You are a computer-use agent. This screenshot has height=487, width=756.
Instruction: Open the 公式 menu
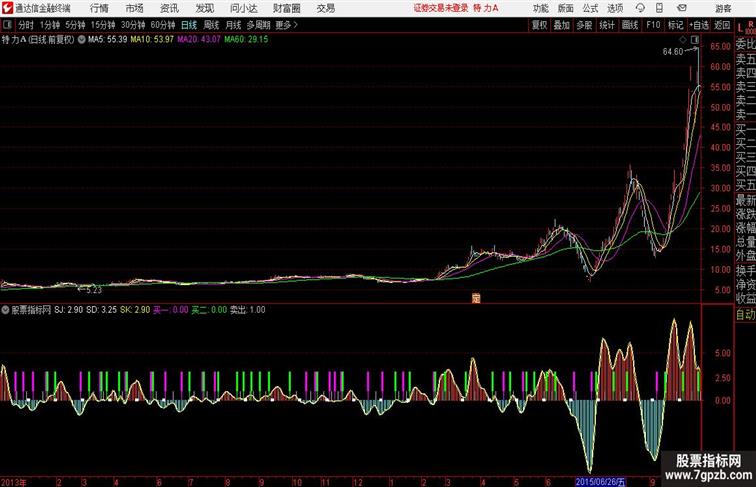[590, 8]
